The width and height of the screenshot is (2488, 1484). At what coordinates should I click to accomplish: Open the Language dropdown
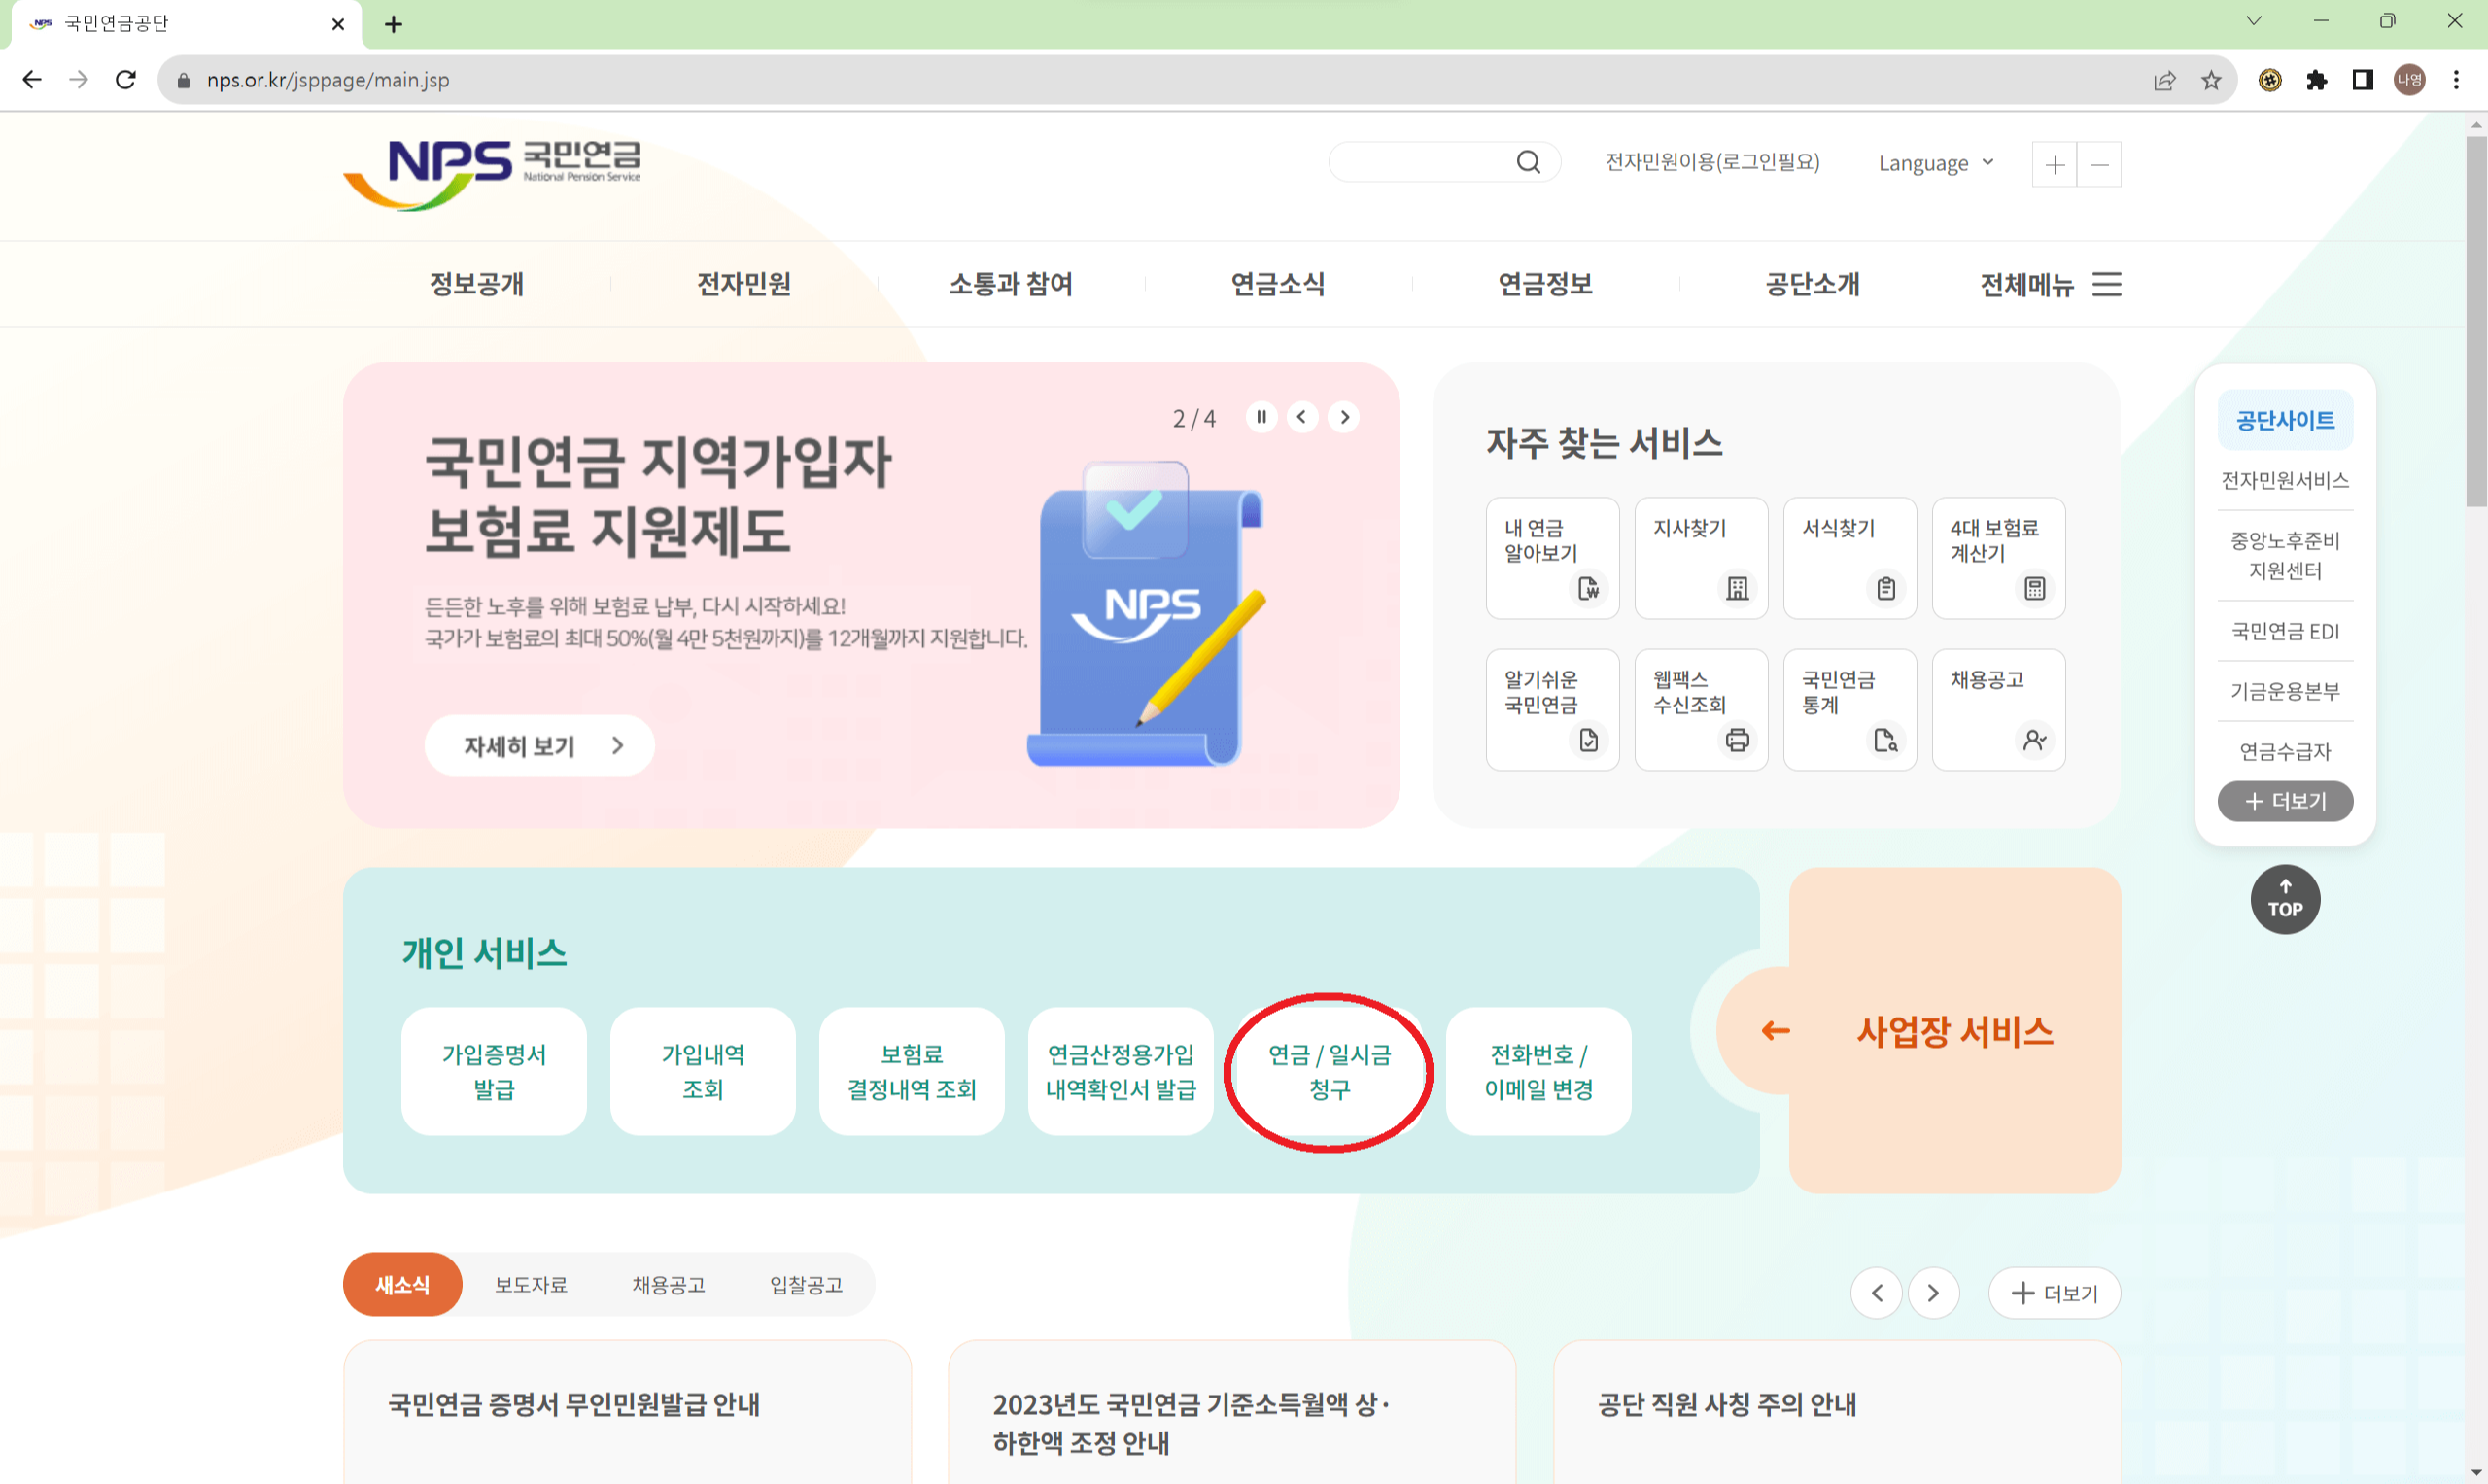1934,162
